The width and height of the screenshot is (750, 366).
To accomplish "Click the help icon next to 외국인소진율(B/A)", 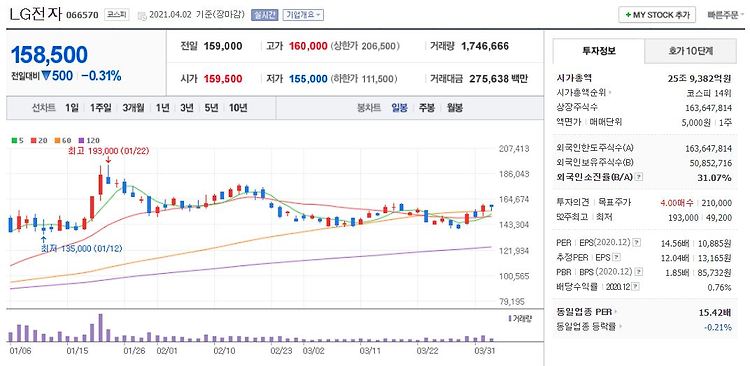I will coord(639,177).
